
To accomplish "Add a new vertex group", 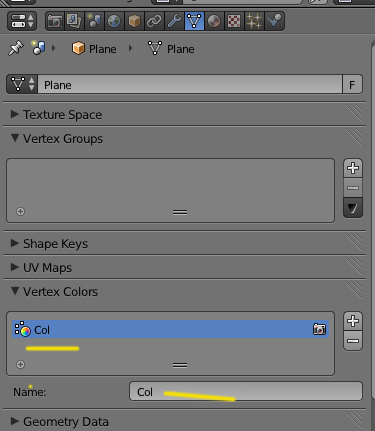I will tap(353, 168).
